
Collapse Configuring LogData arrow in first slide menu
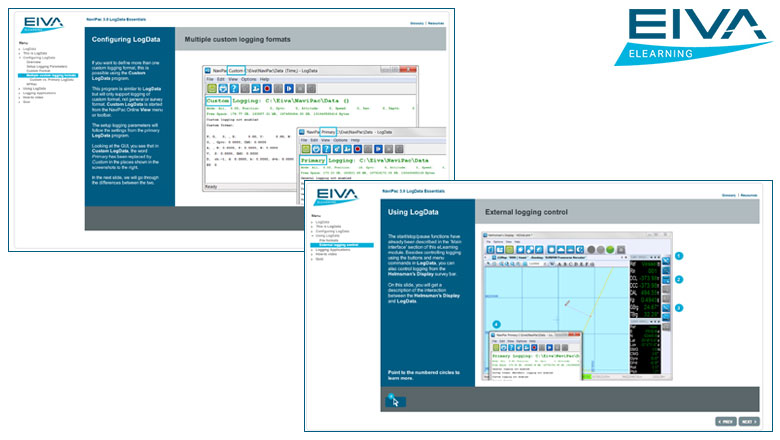20,58
